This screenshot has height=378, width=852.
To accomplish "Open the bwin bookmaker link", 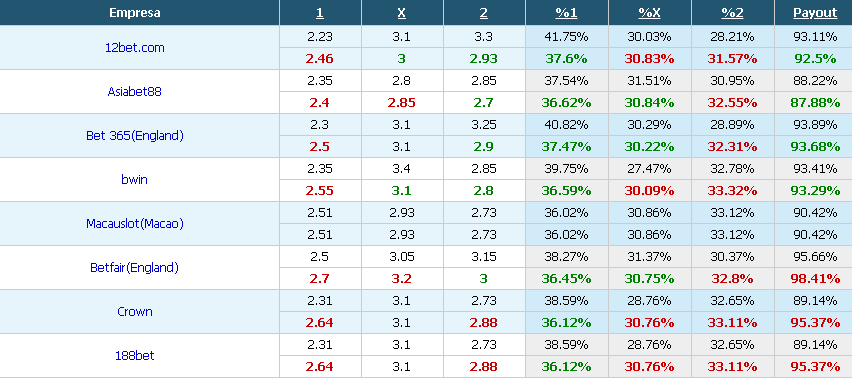I will (134, 180).
